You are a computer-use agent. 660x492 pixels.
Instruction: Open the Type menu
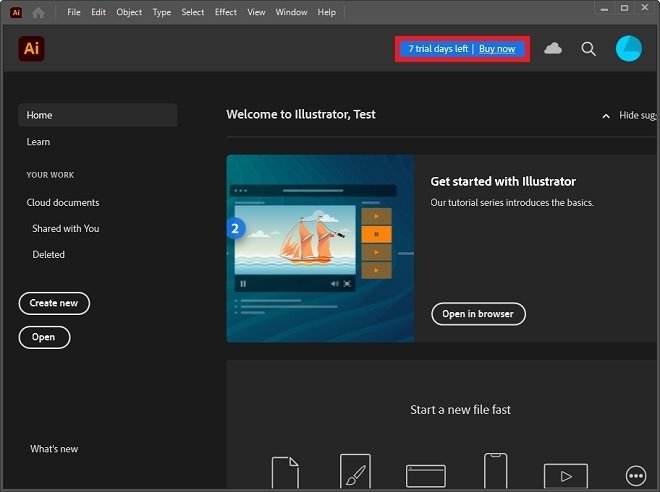coord(162,12)
